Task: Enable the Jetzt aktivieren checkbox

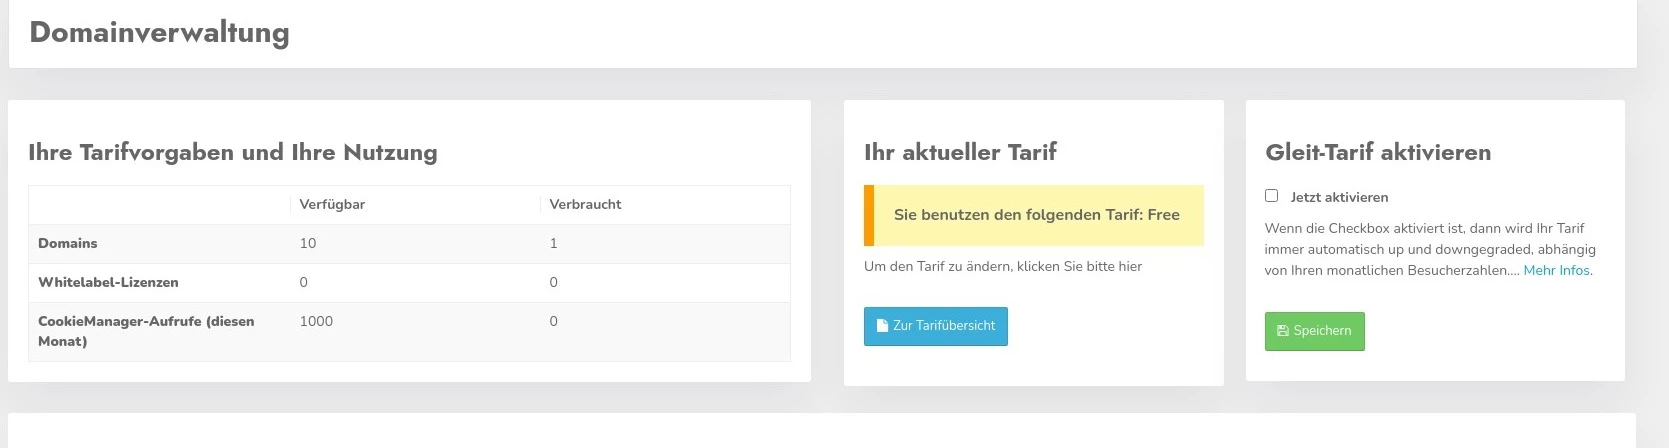Action: (x=1271, y=196)
